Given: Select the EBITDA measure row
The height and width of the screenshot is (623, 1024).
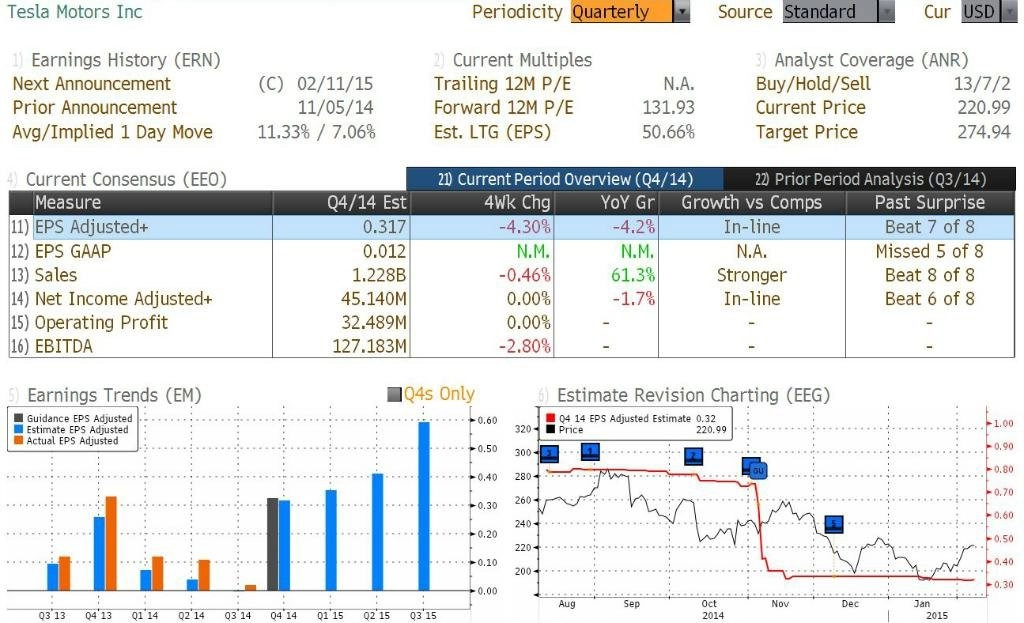Looking at the screenshot, I should [x=512, y=346].
